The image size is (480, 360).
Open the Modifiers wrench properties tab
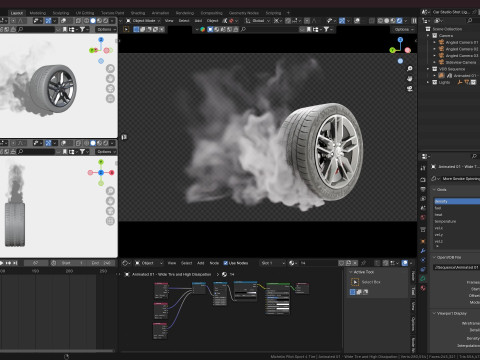pyautogui.click(x=423, y=251)
